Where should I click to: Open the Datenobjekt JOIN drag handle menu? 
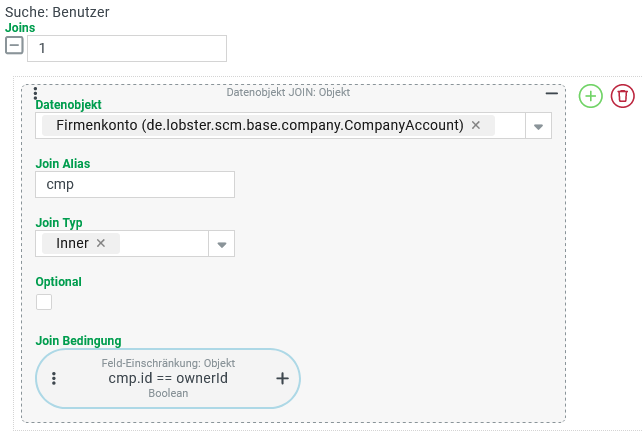(x=36, y=93)
